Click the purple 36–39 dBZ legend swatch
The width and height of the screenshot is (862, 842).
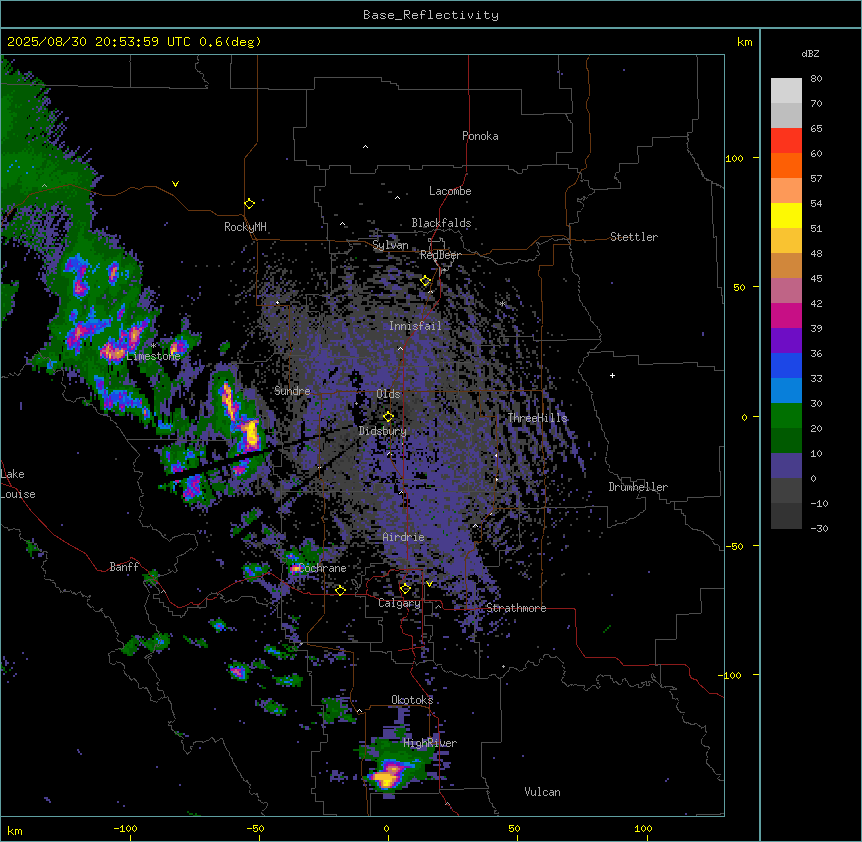pyautogui.click(x=786, y=341)
